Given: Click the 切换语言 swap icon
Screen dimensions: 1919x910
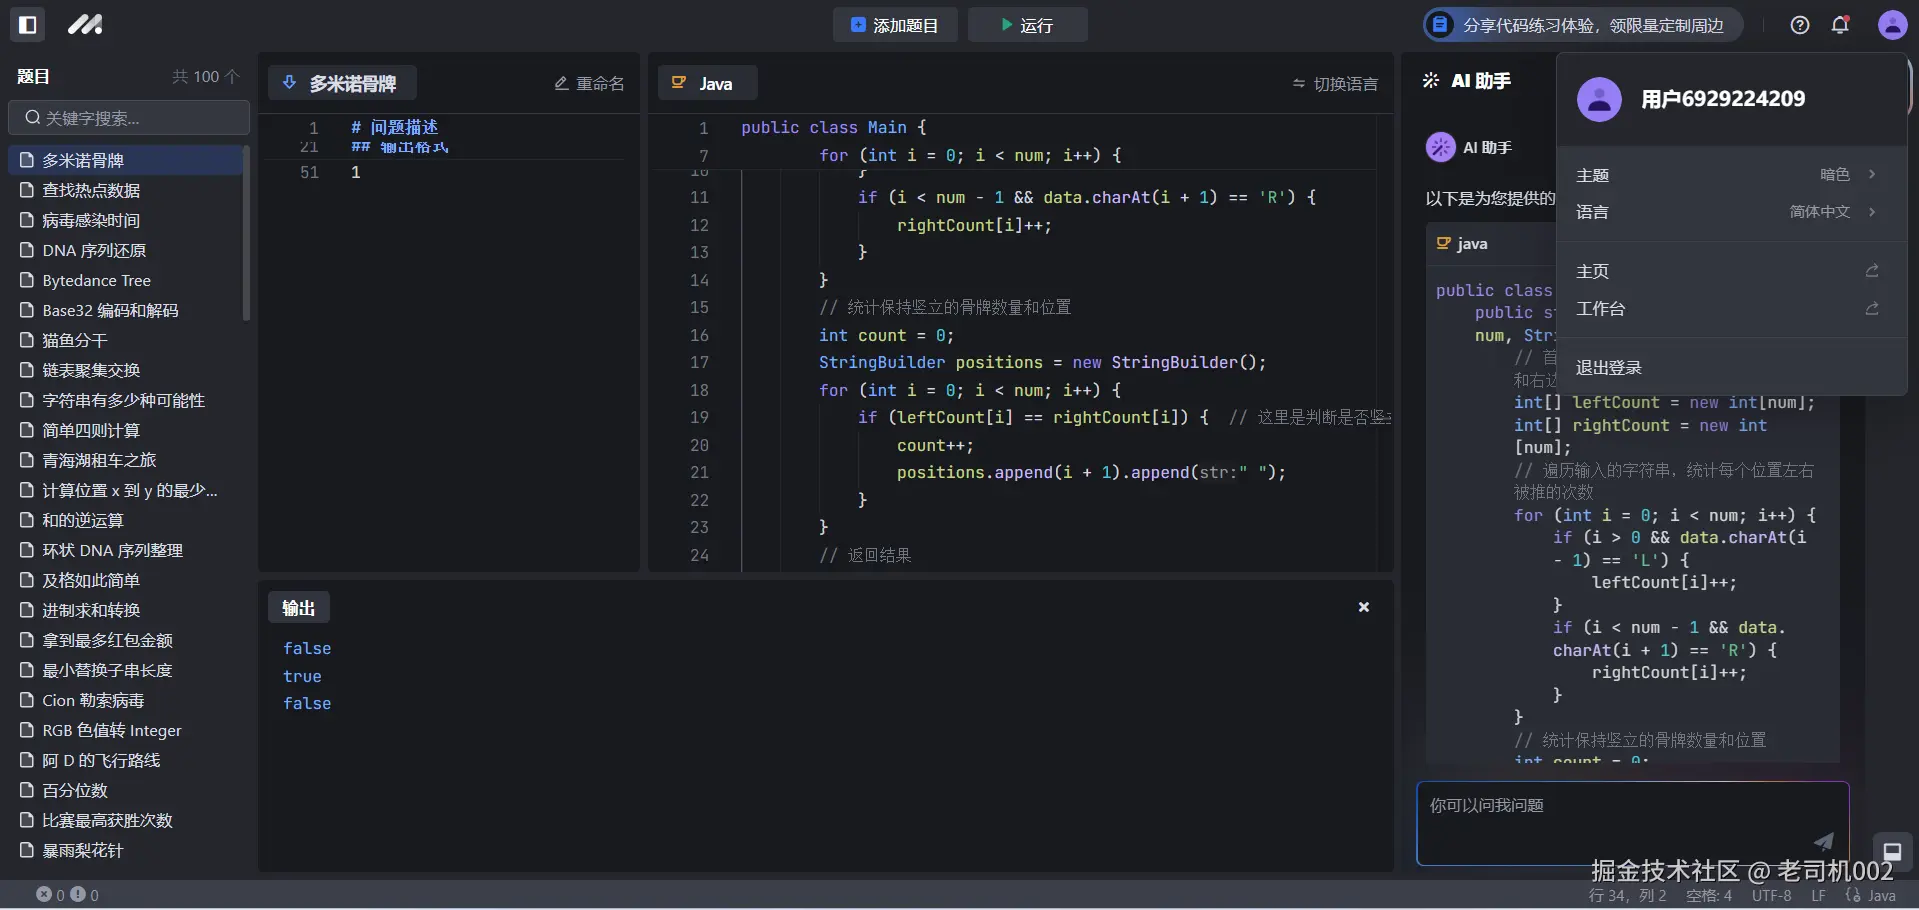Looking at the screenshot, I should [x=1299, y=83].
